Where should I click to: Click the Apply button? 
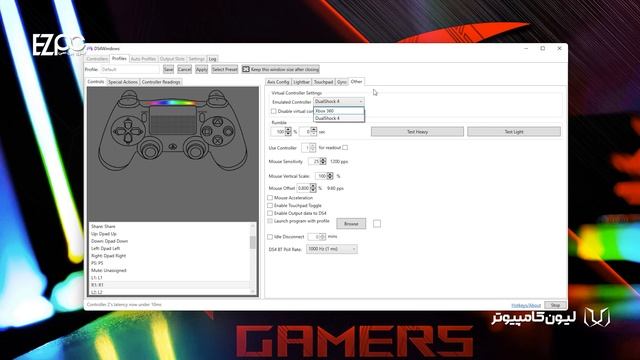(201, 69)
